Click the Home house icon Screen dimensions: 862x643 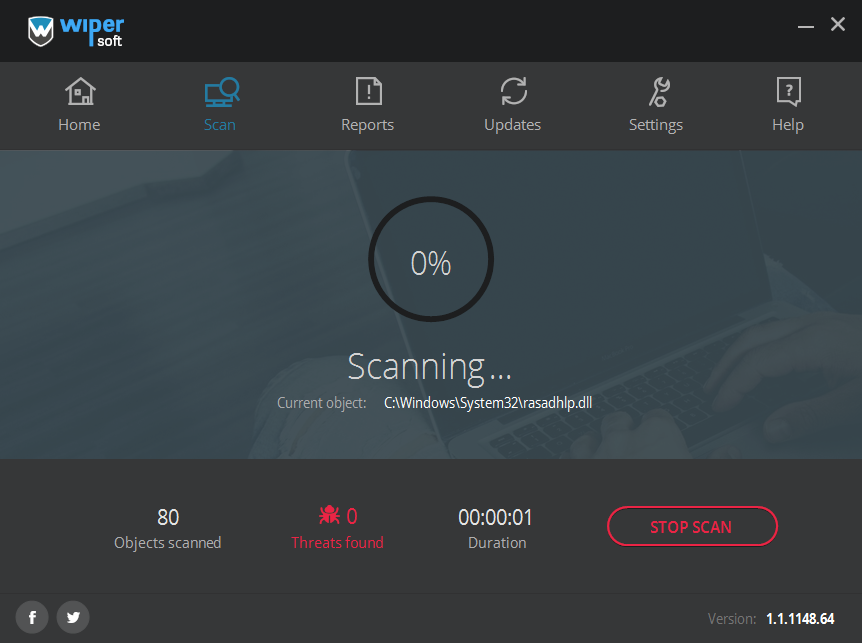click(x=79, y=92)
